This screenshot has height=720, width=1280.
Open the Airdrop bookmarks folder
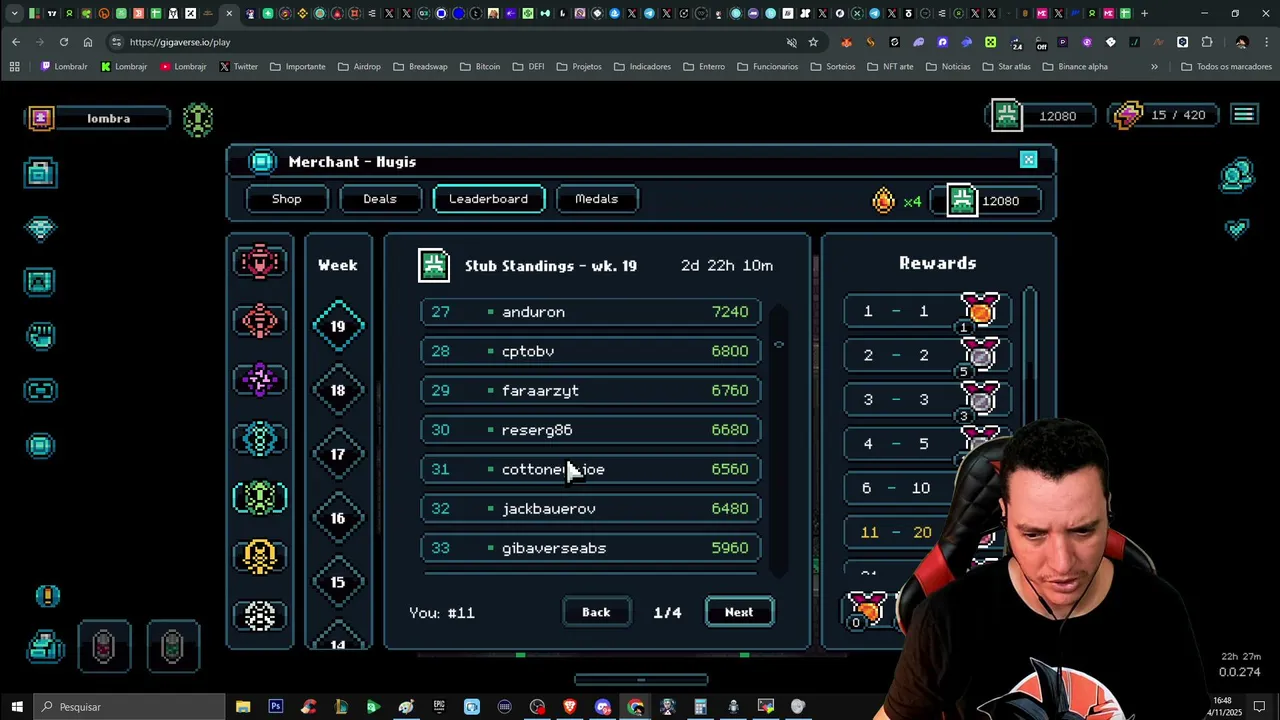coord(359,67)
